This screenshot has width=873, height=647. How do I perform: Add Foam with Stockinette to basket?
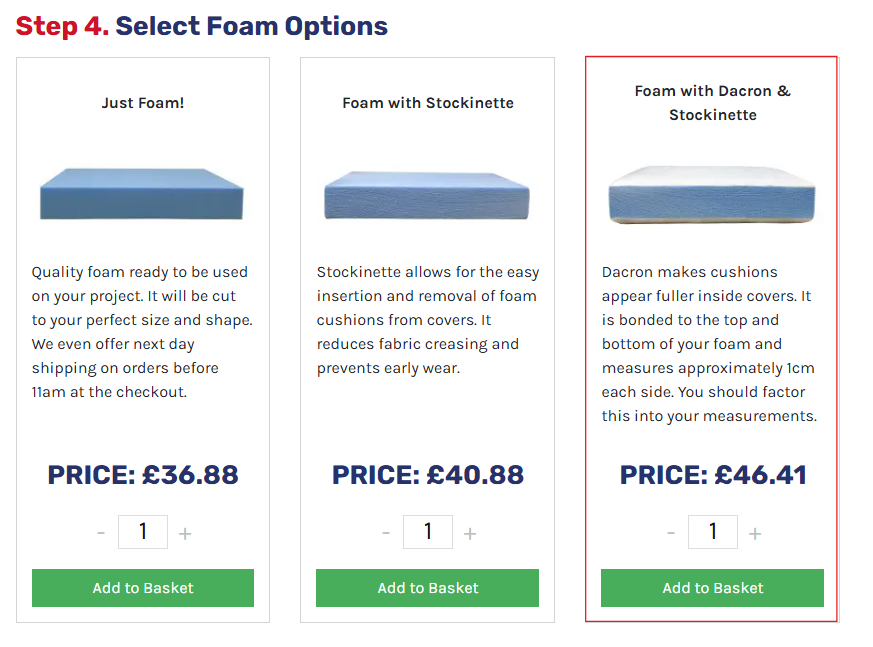tap(428, 587)
